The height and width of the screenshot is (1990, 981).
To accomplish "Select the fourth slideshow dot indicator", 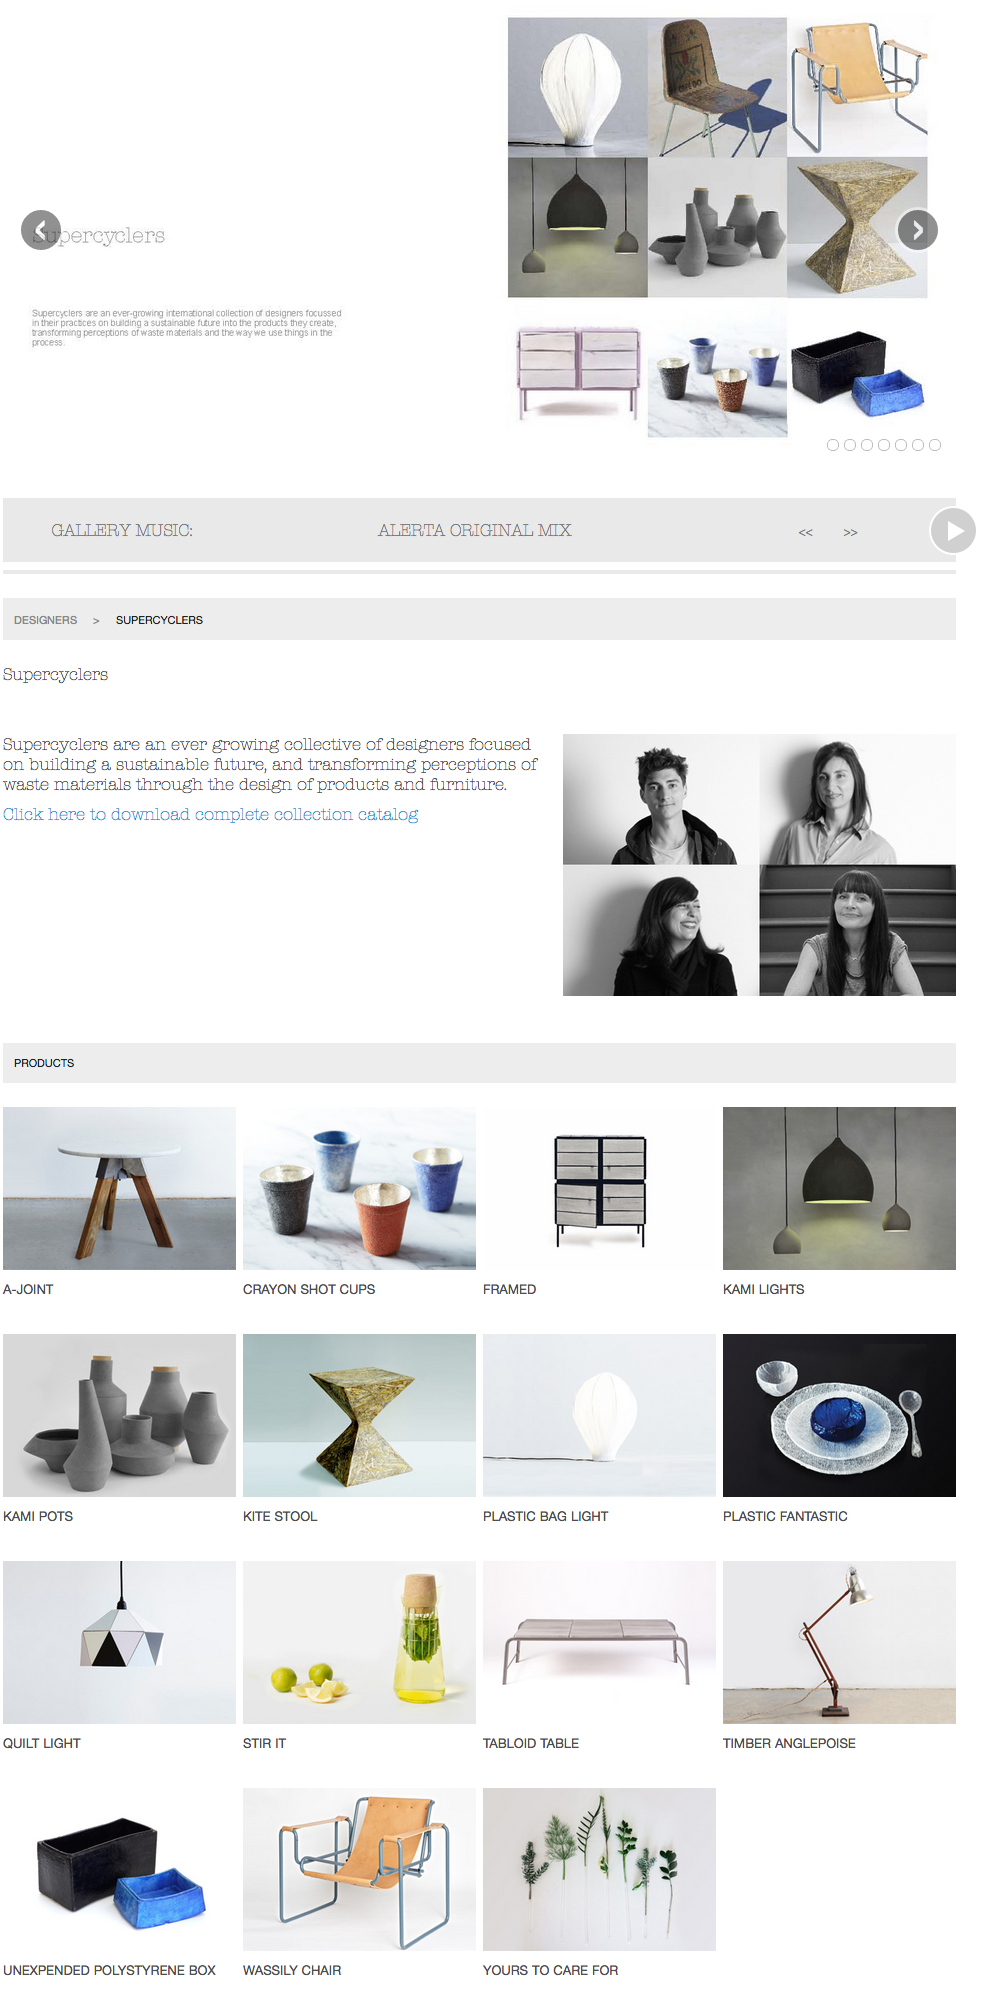I will [884, 445].
